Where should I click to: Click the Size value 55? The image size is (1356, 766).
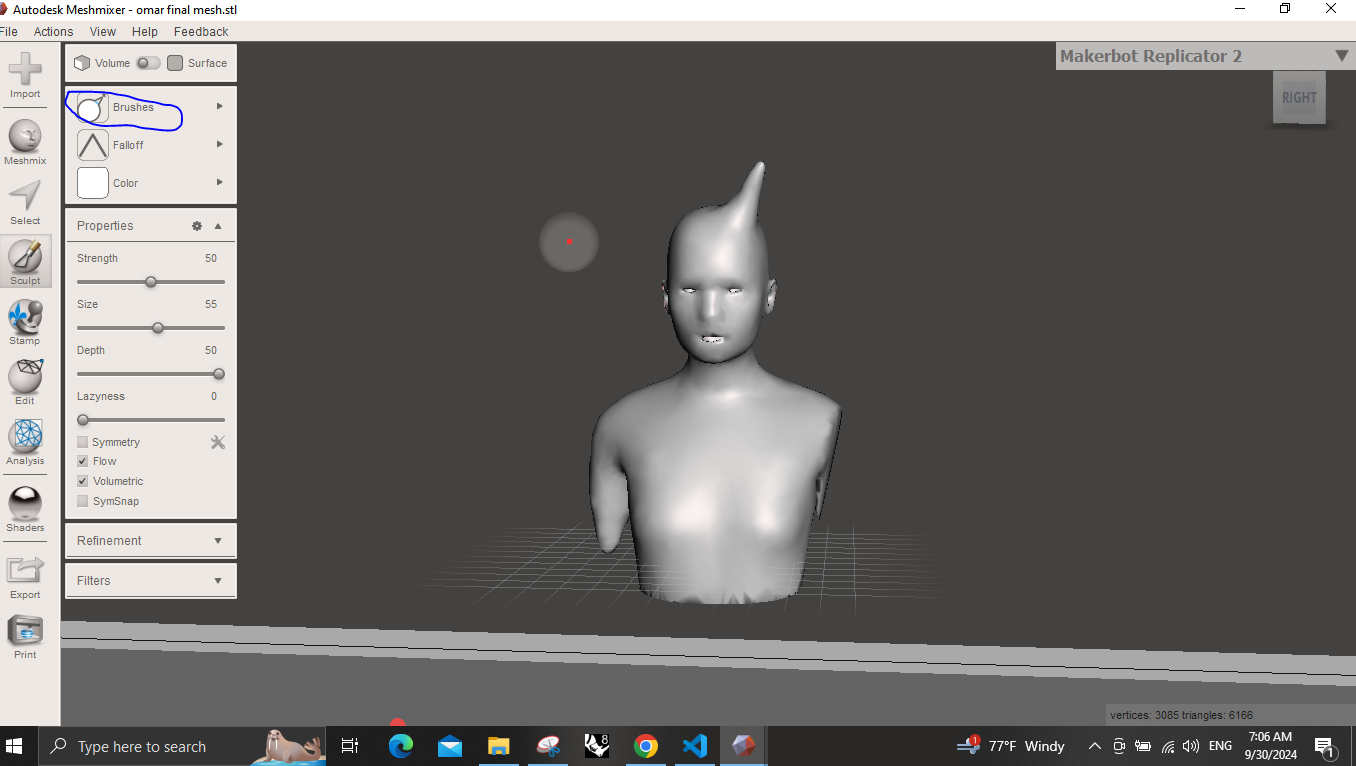211,304
